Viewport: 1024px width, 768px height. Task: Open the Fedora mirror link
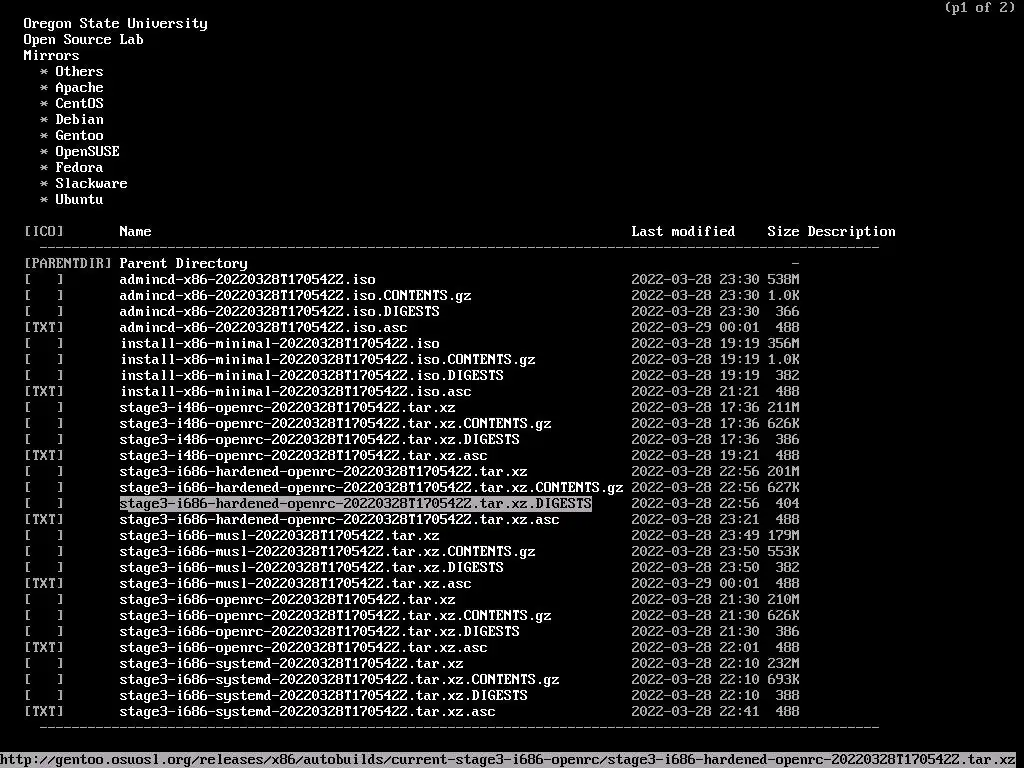pos(79,167)
